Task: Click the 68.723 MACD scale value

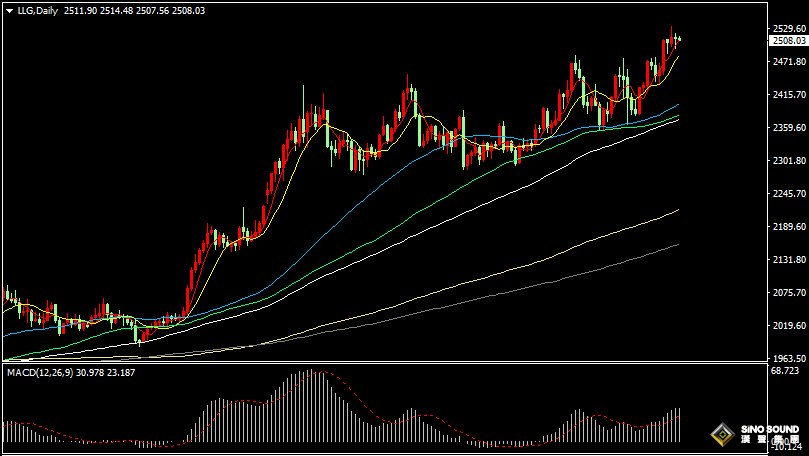Action: click(786, 371)
